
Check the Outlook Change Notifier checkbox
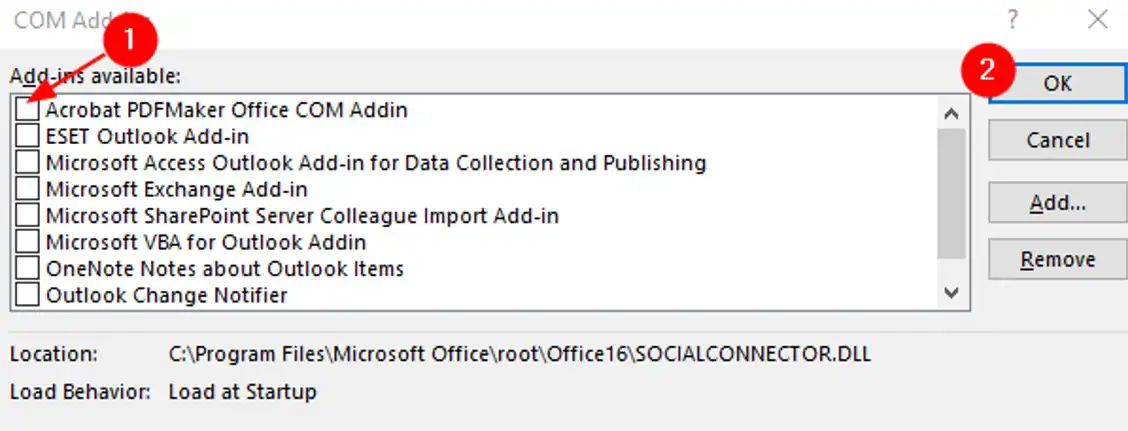click(x=28, y=295)
